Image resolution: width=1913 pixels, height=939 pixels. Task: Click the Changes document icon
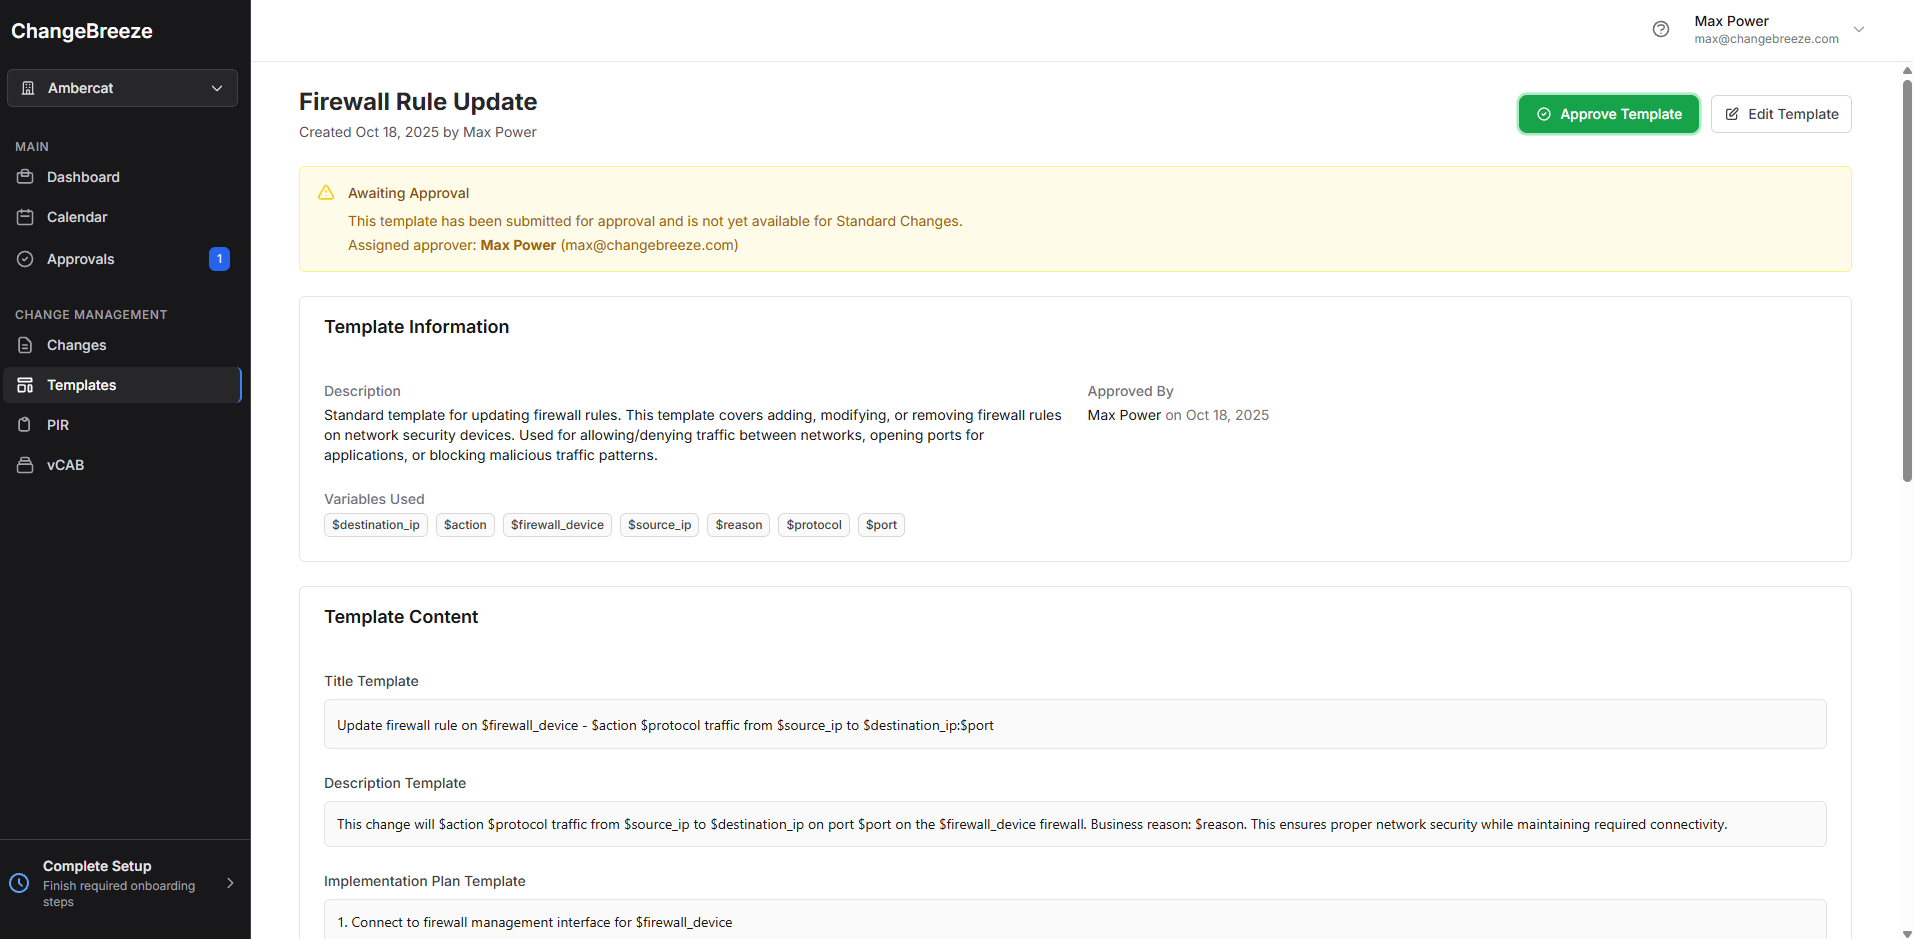coord(26,345)
